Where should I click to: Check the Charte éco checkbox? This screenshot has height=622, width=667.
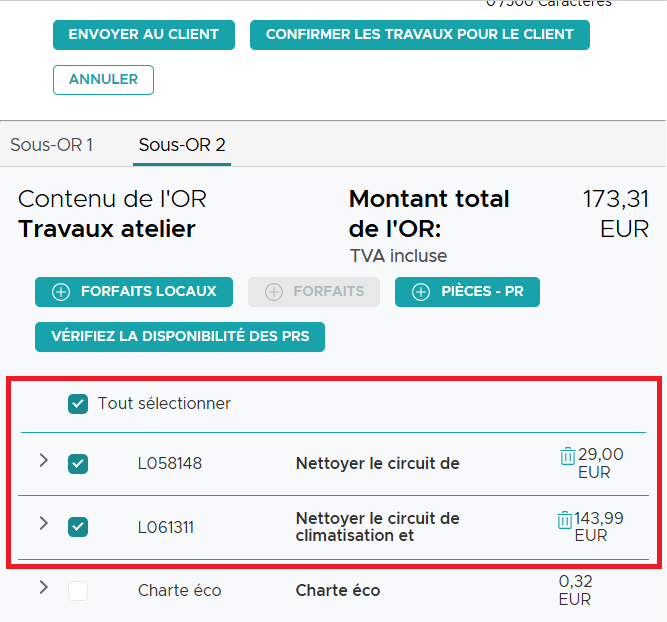pos(78,591)
